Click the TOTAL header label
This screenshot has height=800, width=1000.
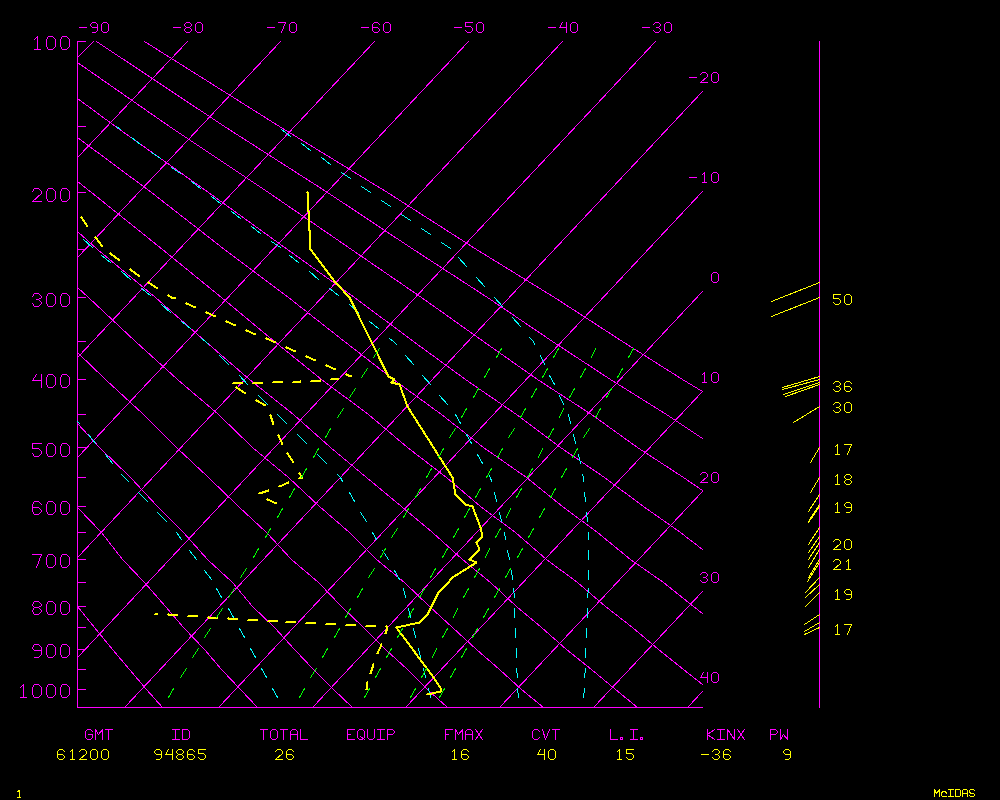(284, 735)
